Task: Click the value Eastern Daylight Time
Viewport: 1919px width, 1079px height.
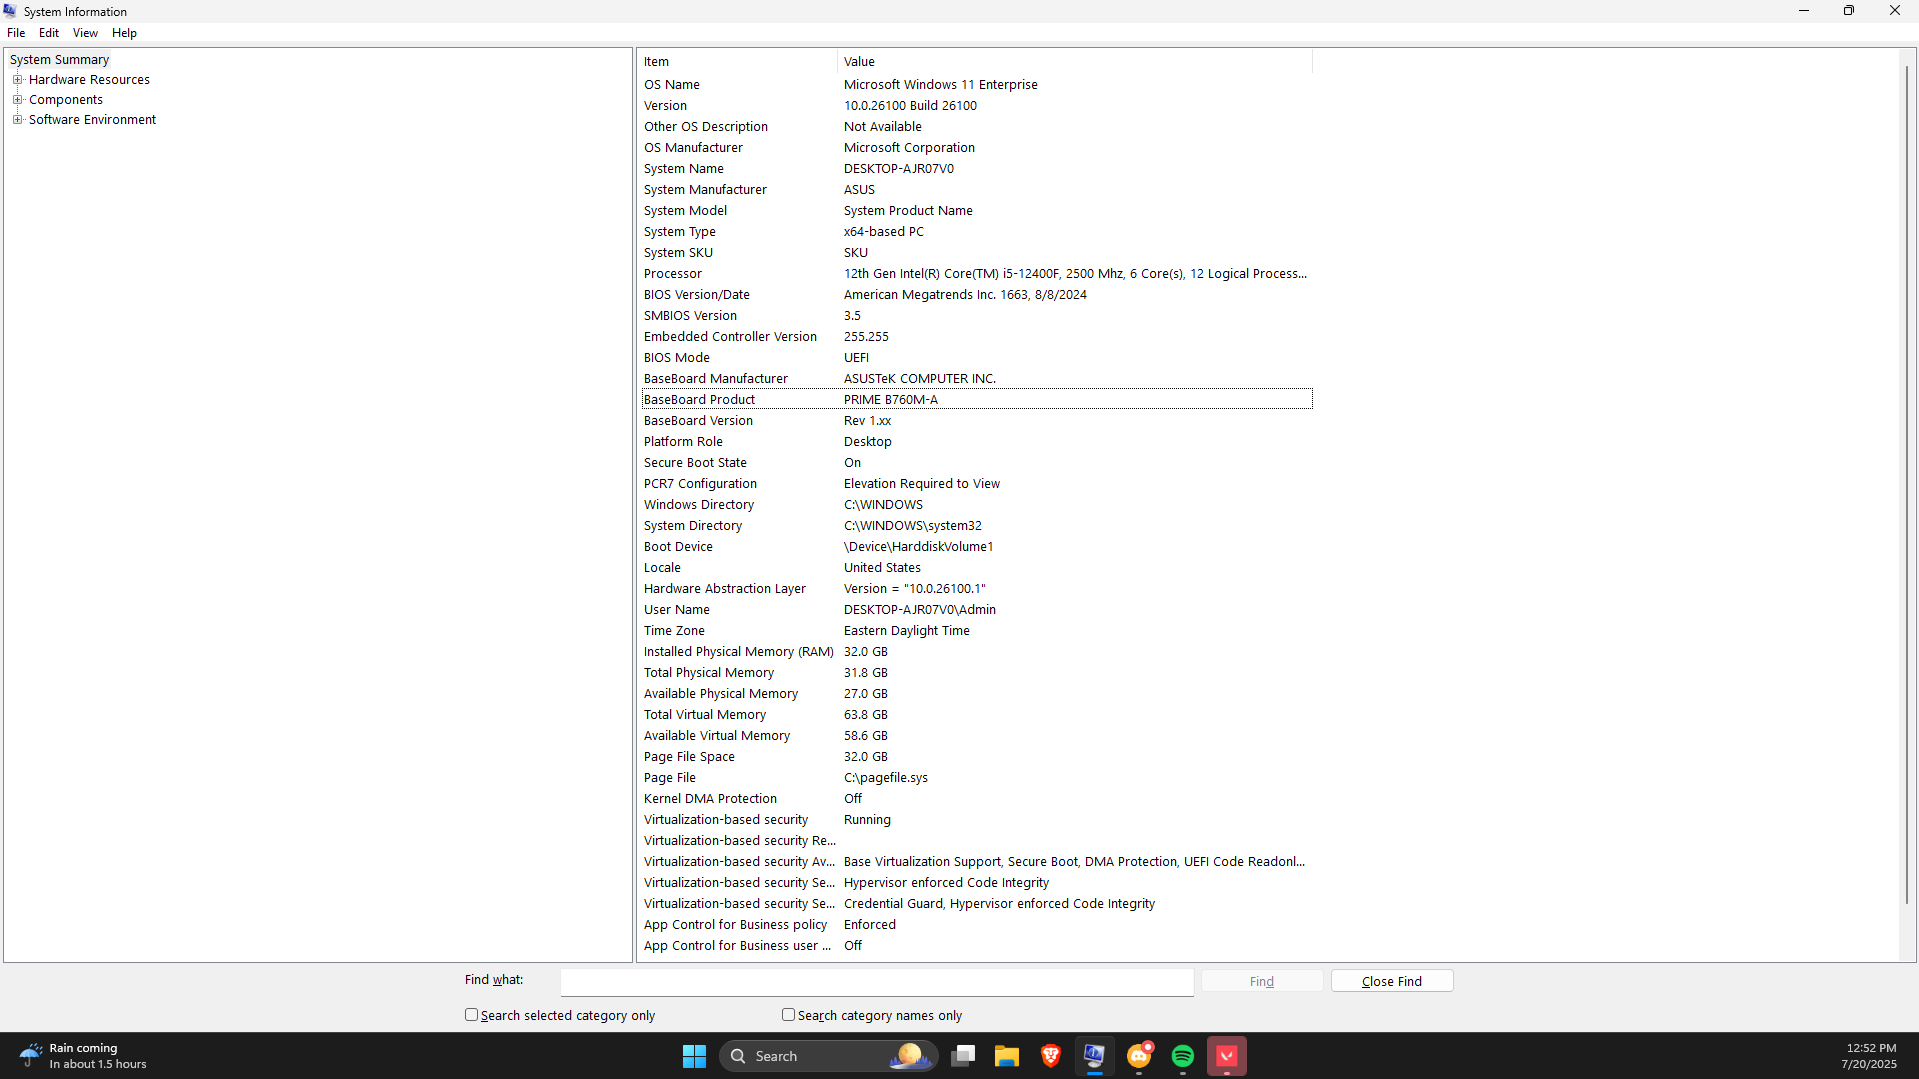Action: (x=906, y=631)
